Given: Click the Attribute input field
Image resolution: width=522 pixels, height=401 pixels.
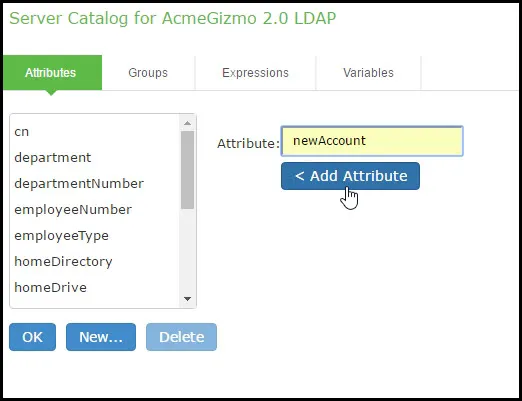Looking at the screenshot, I should click(372, 141).
